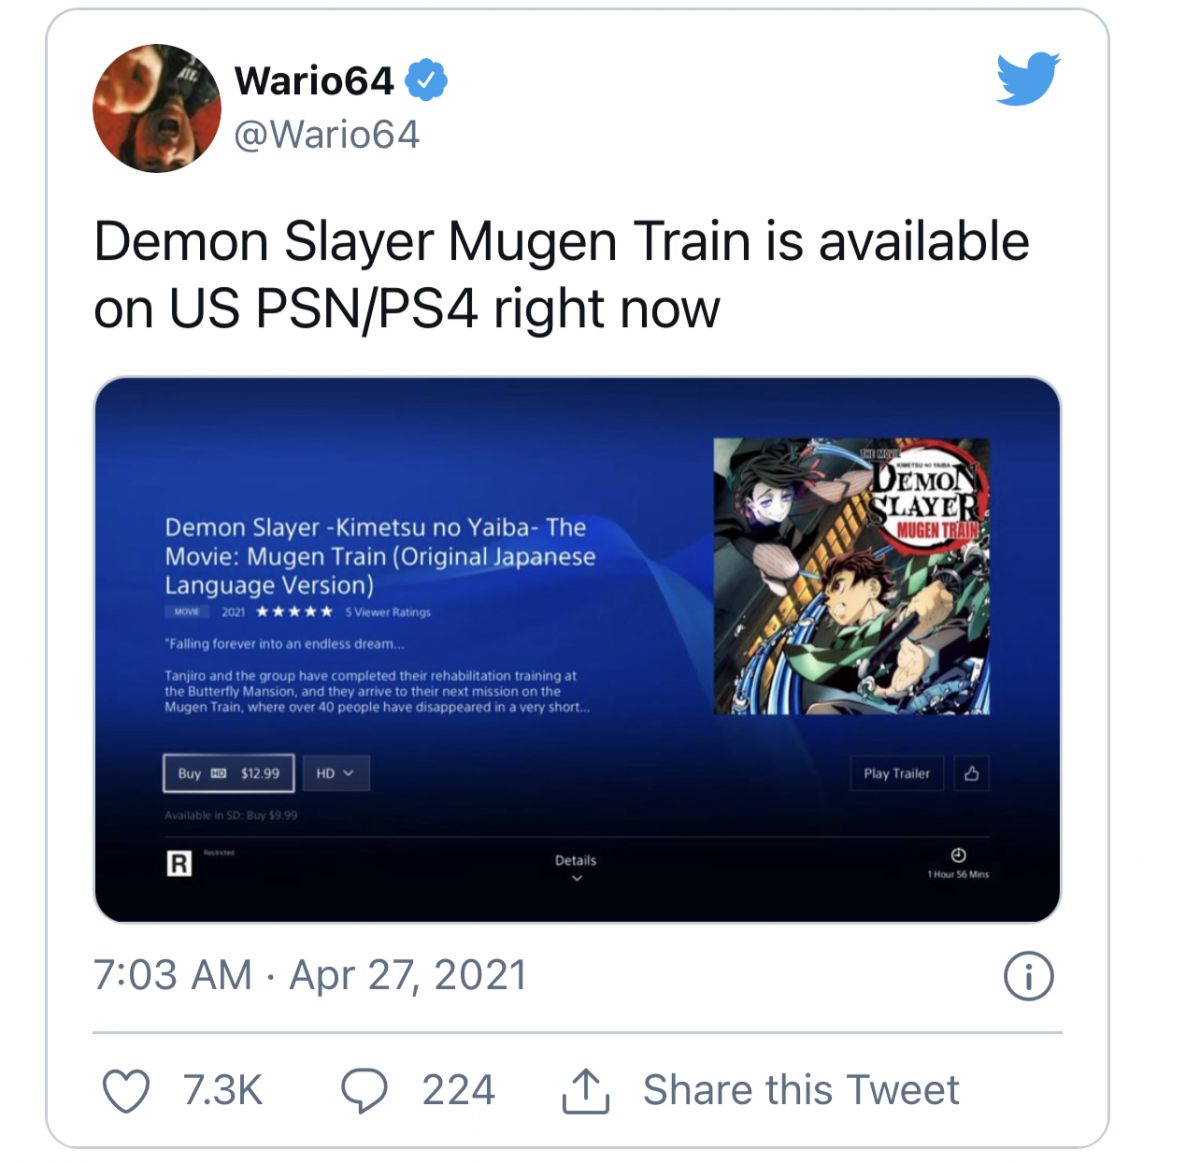
Task: Click the R restricted rating badge
Action: 178,864
